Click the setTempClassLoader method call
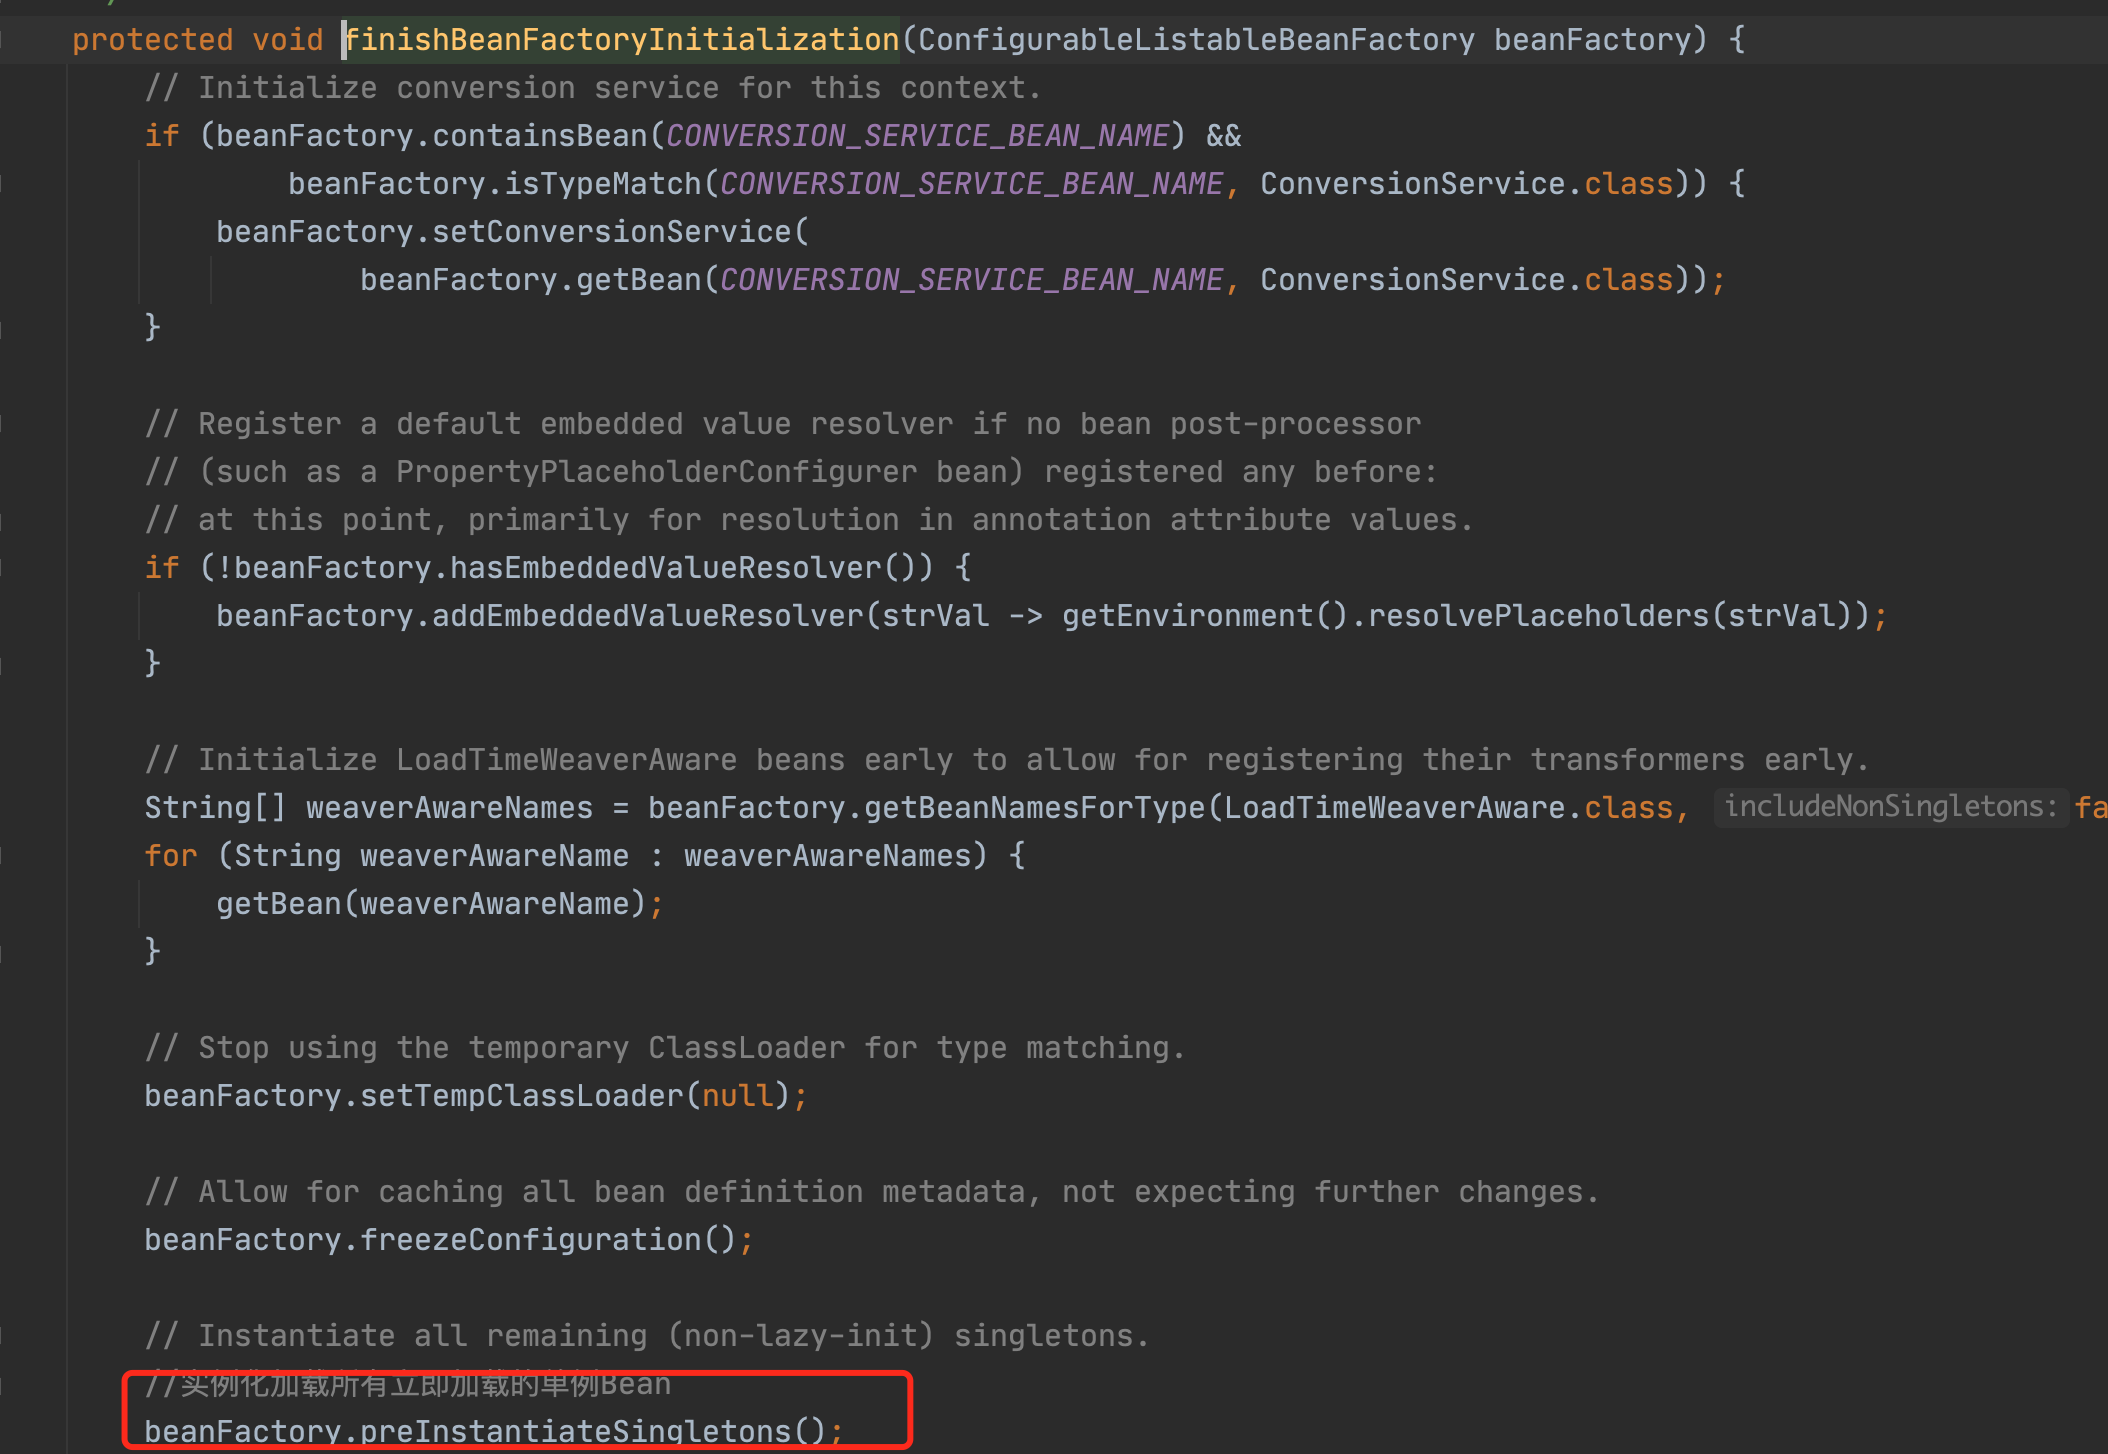Viewport: 2108px width, 1454px height. 521,1096
